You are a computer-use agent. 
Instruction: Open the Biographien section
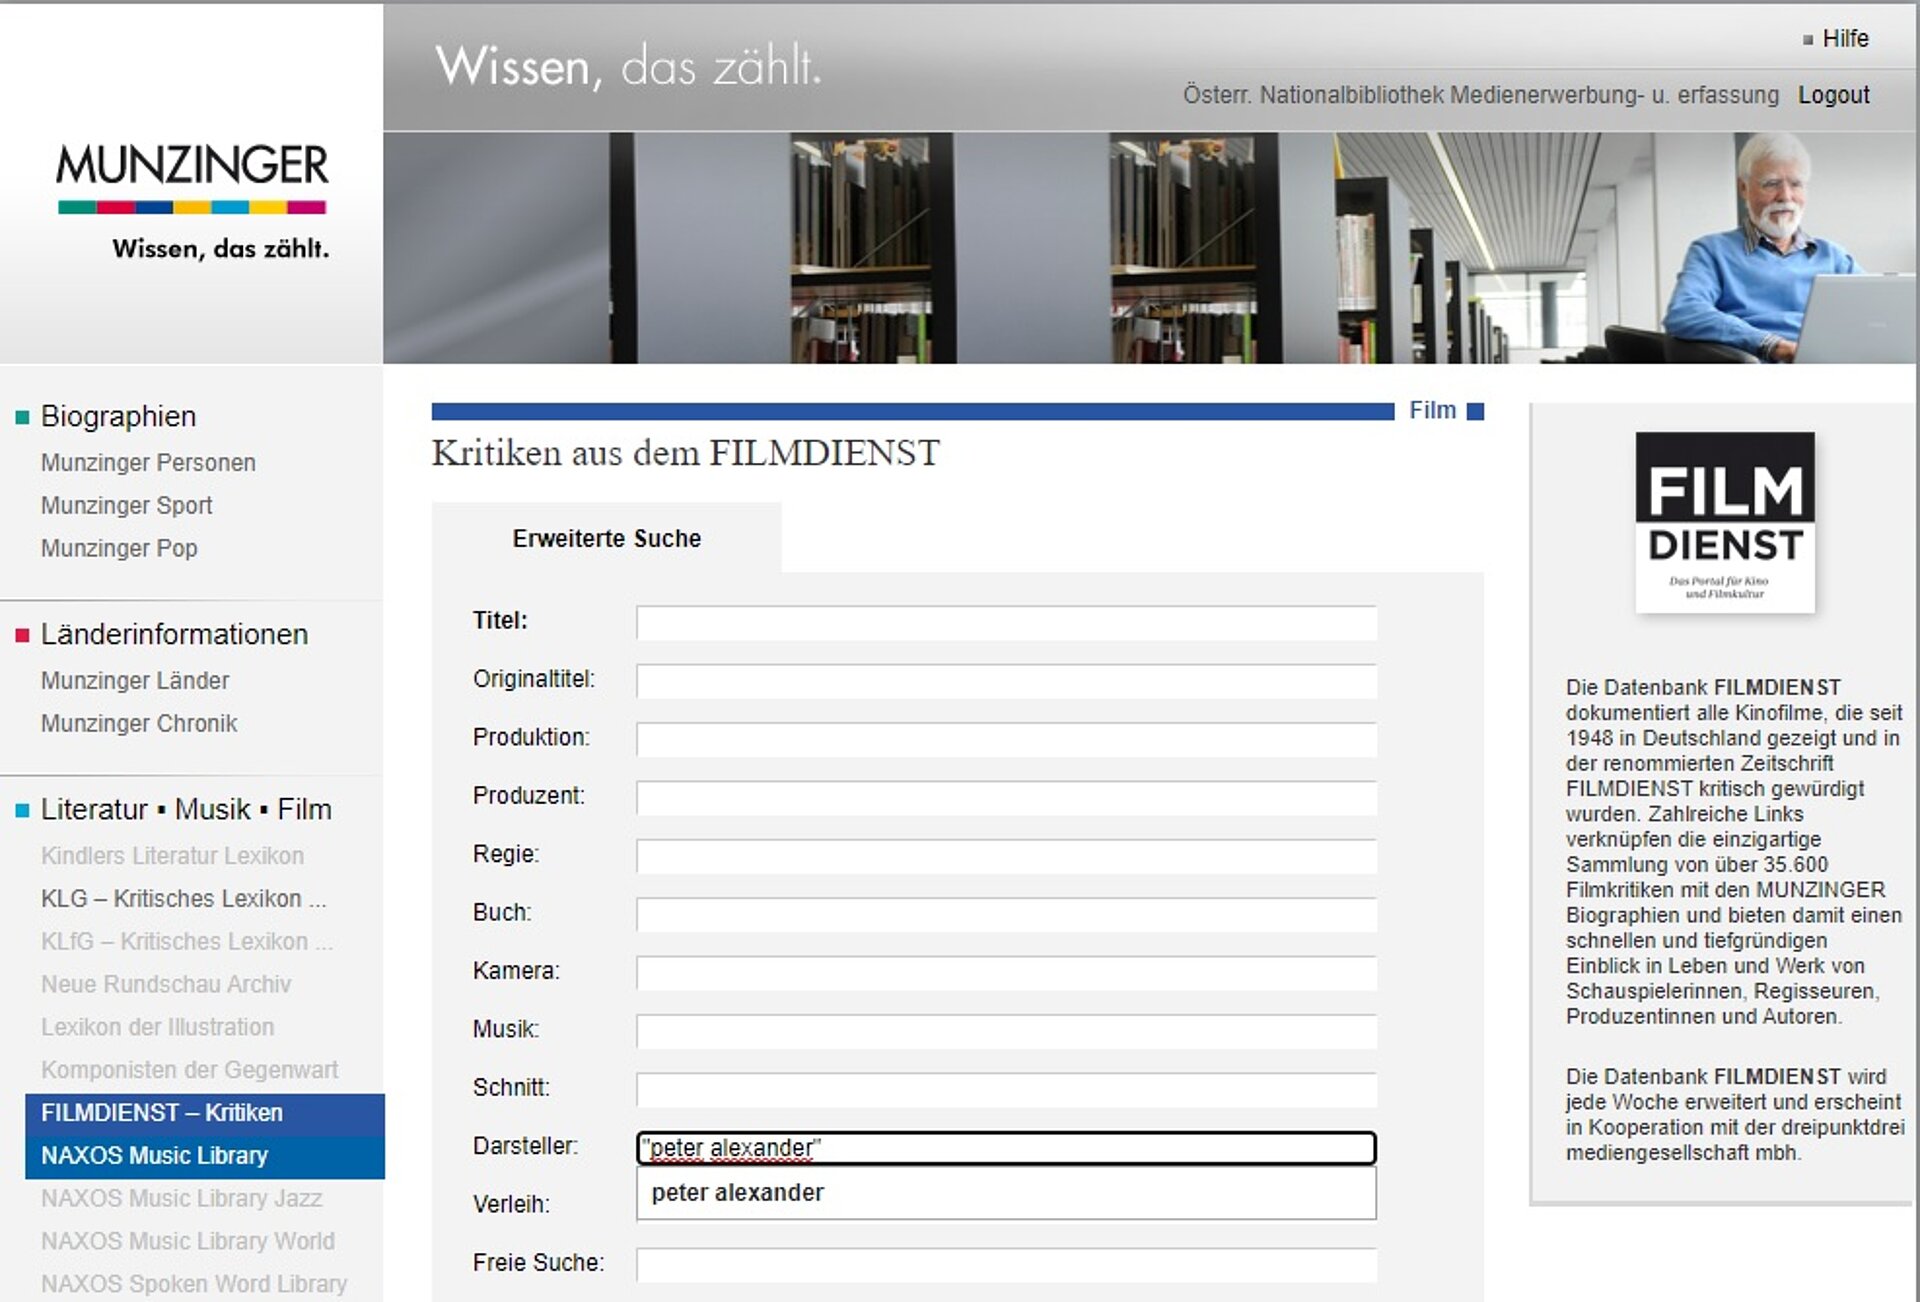click(x=118, y=416)
